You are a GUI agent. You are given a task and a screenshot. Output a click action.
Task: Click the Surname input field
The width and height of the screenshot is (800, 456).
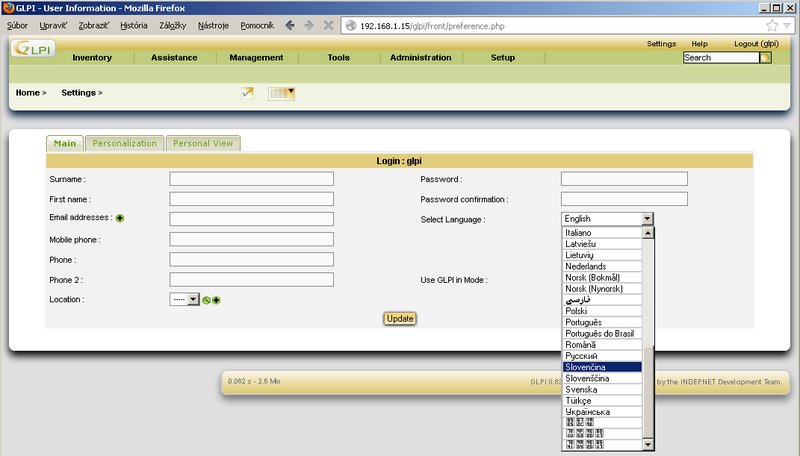coord(252,179)
